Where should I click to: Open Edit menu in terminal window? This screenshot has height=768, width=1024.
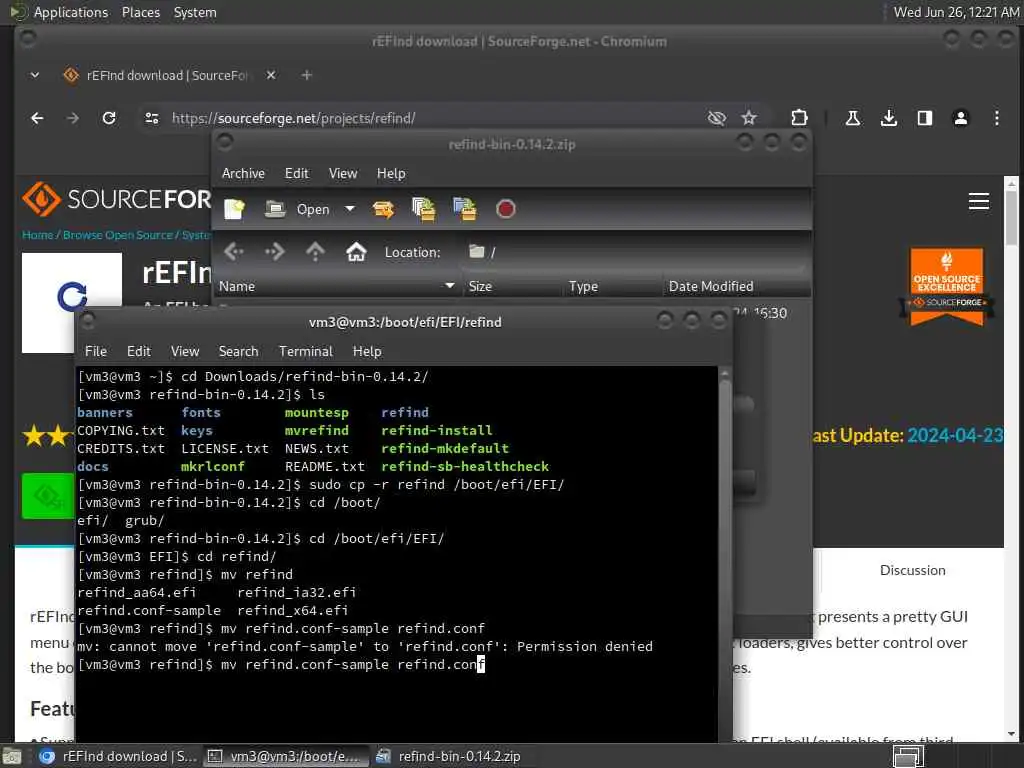tap(138, 351)
